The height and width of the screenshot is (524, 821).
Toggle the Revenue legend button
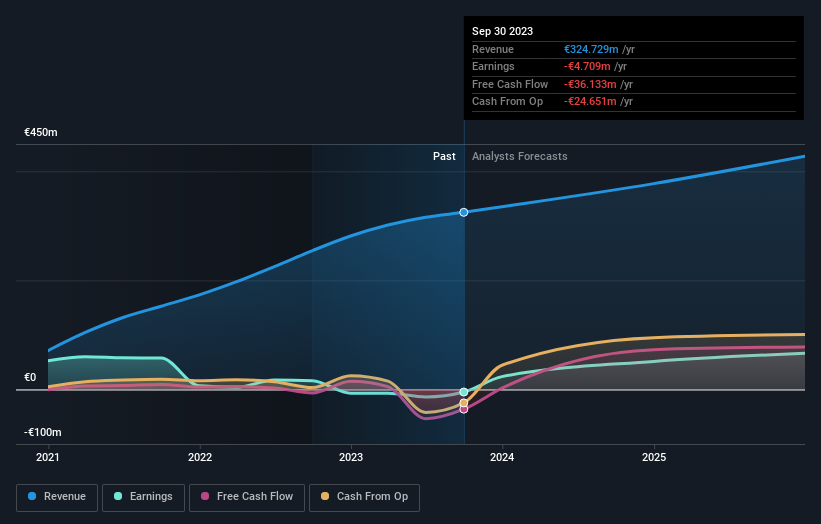[57, 497]
